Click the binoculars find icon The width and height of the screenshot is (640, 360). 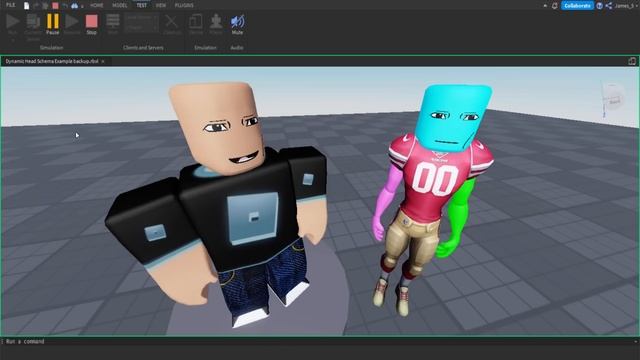(74, 6)
